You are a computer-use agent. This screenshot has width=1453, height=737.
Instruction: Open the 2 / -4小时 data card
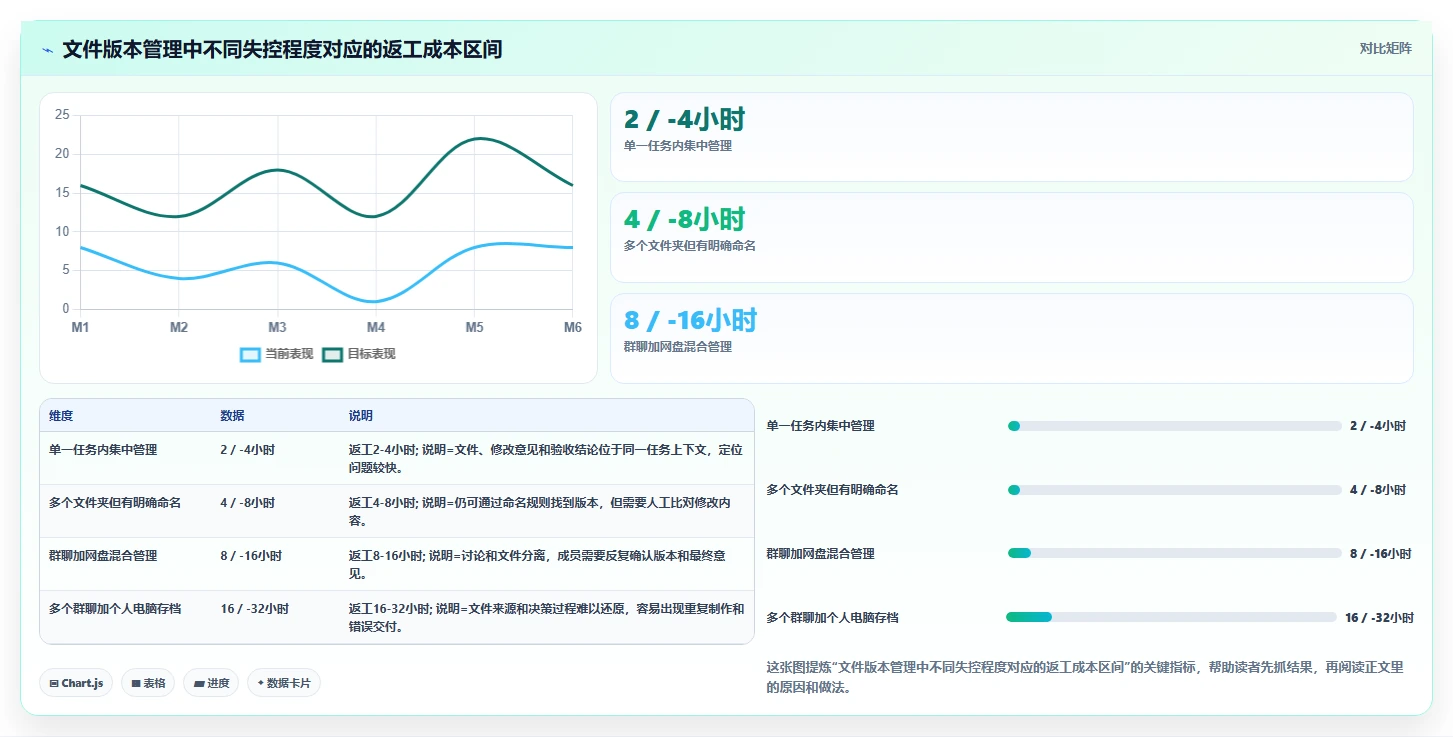(1012, 137)
